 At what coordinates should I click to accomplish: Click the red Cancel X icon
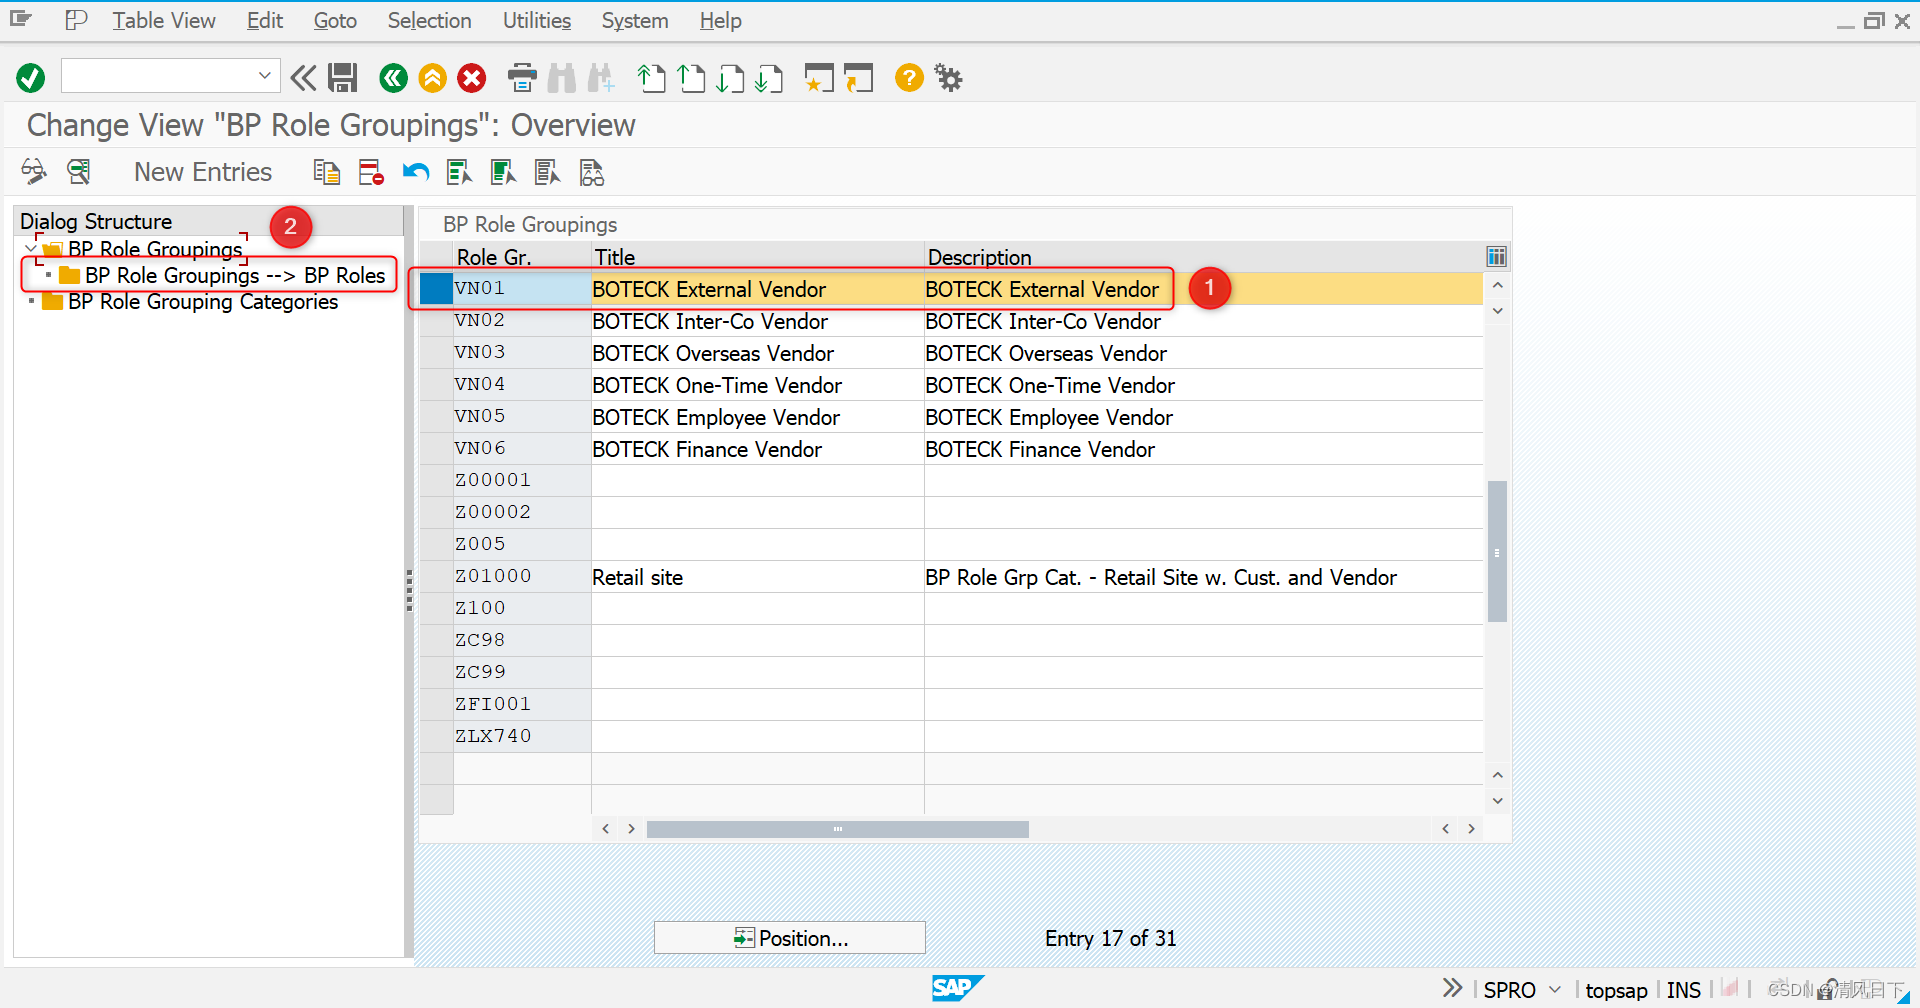472,78
